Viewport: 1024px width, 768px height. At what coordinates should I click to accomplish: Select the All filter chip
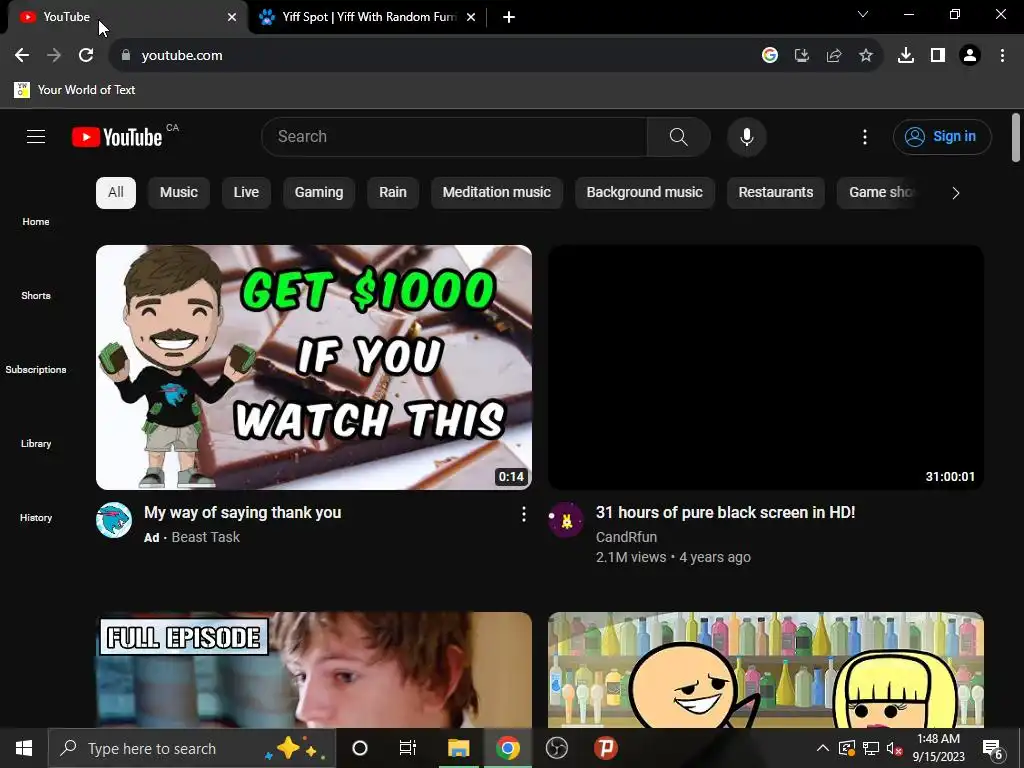coord(116,193)
